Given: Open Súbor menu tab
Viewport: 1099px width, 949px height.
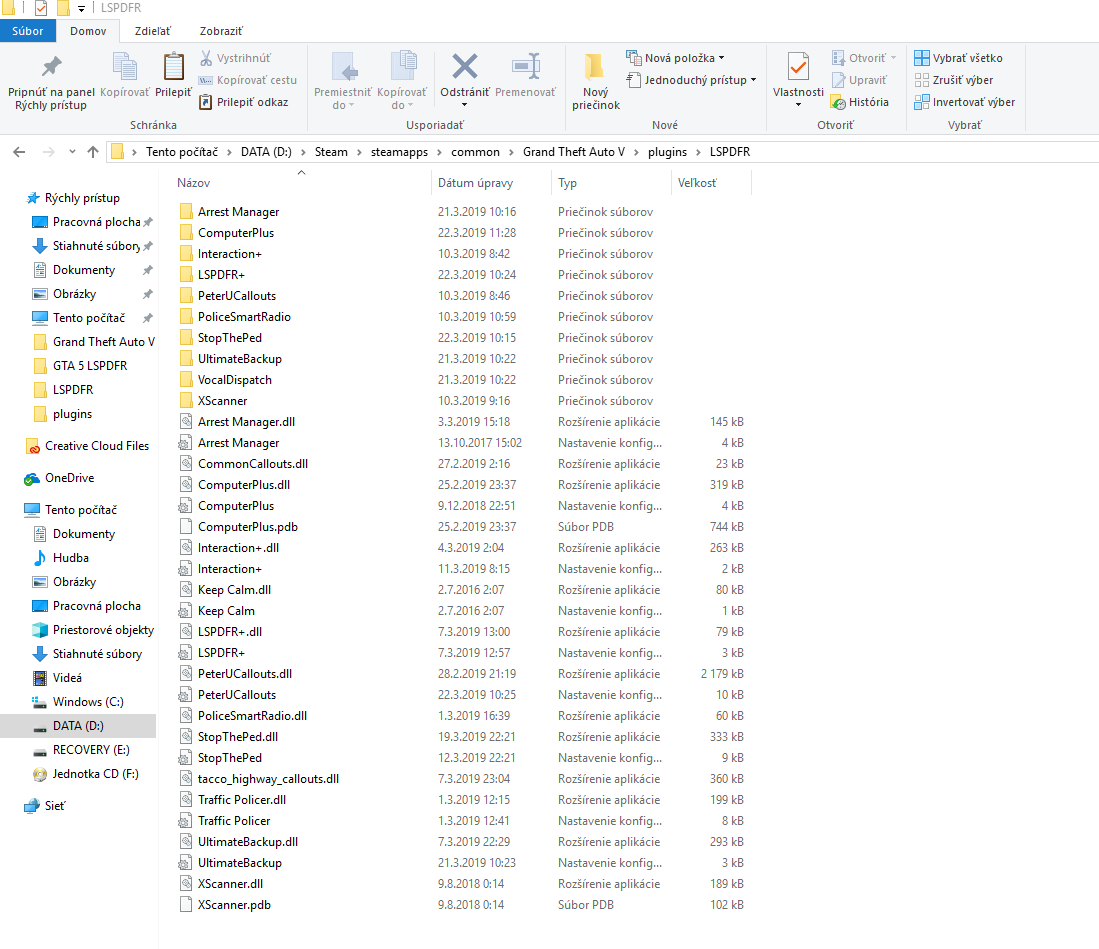Looking at the screenshot, I should (x=27, y=31).
